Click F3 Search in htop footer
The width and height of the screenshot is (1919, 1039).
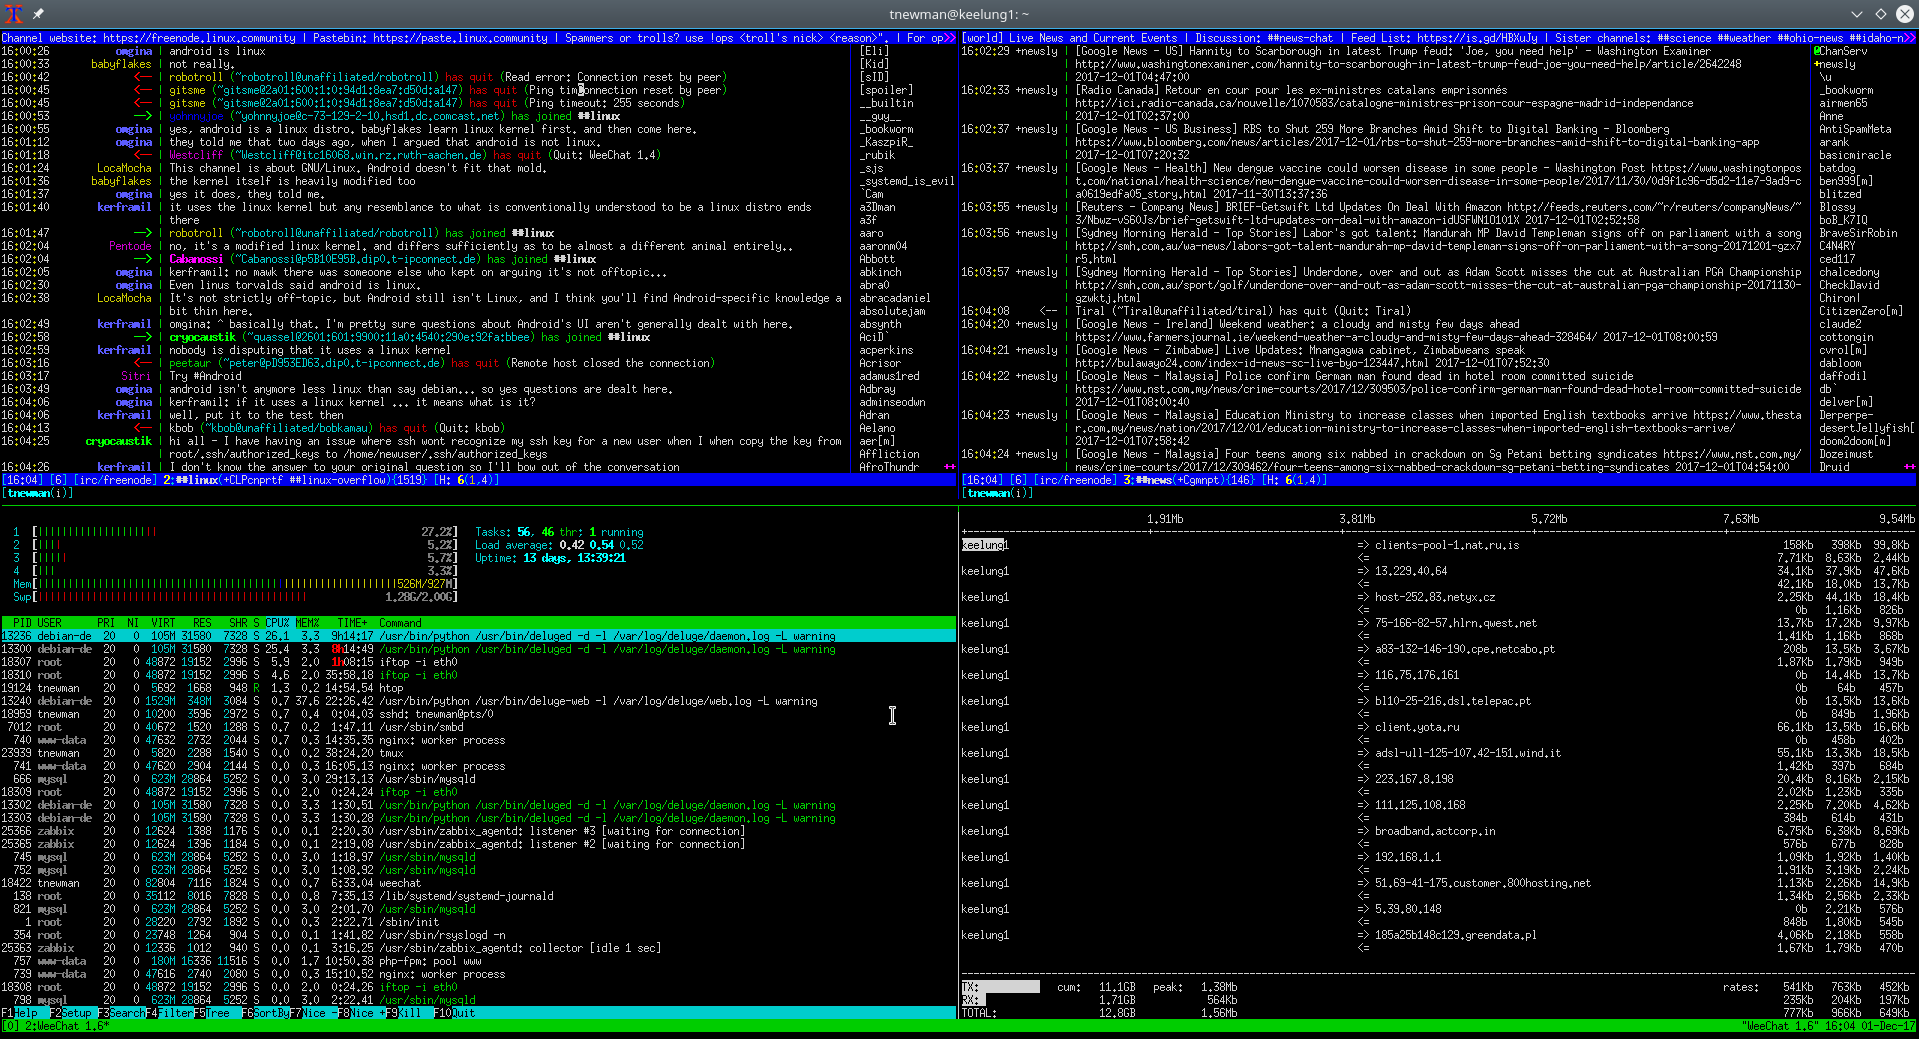tap(121, 1013)
